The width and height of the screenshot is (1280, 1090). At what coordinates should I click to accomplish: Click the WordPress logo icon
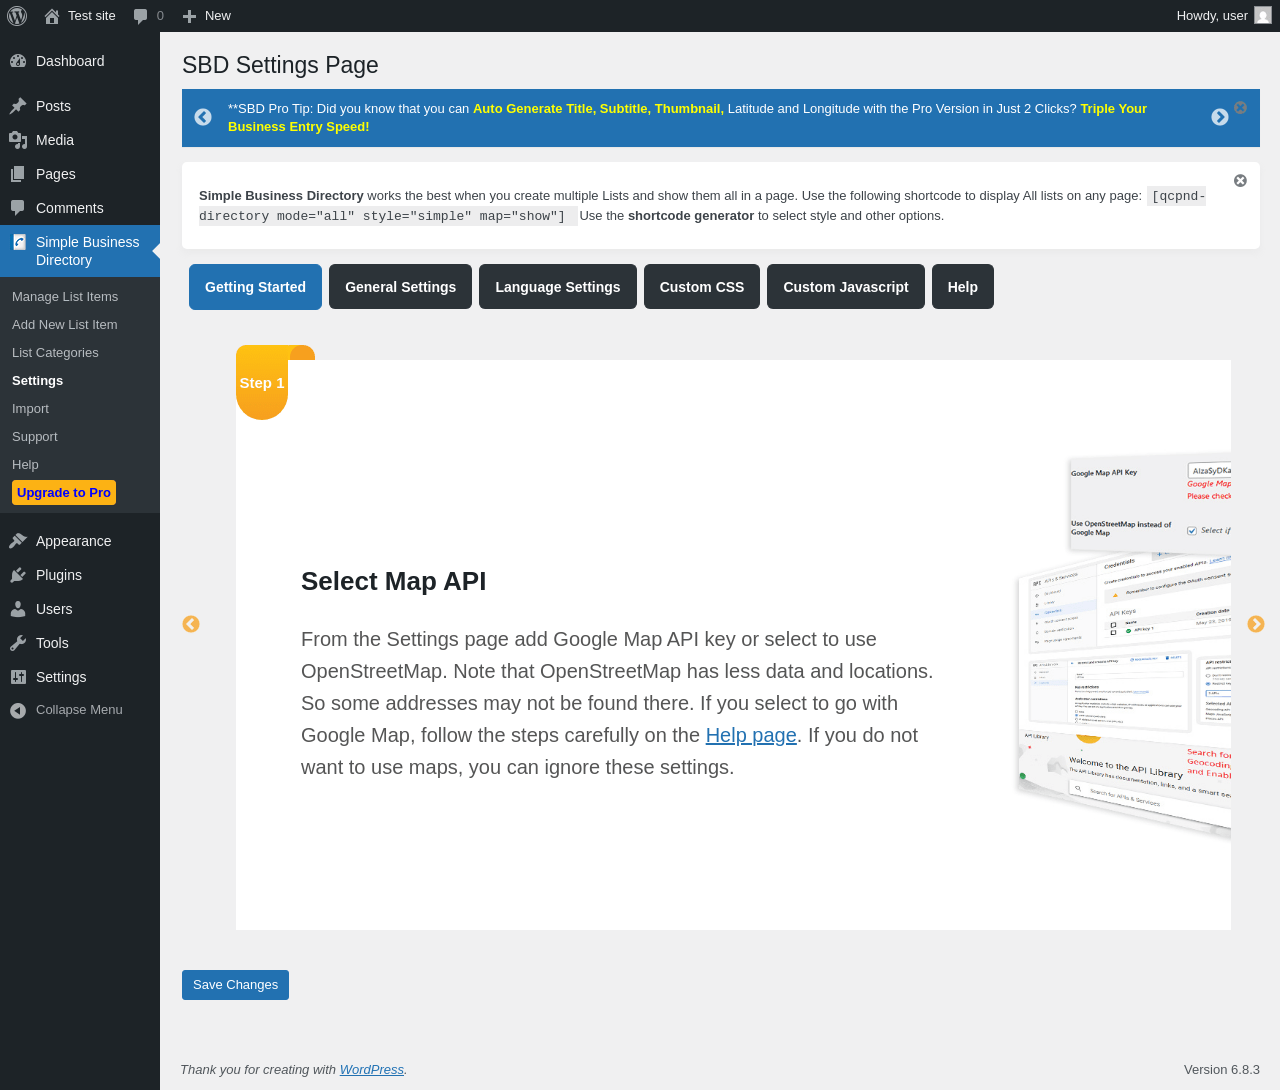17,16
